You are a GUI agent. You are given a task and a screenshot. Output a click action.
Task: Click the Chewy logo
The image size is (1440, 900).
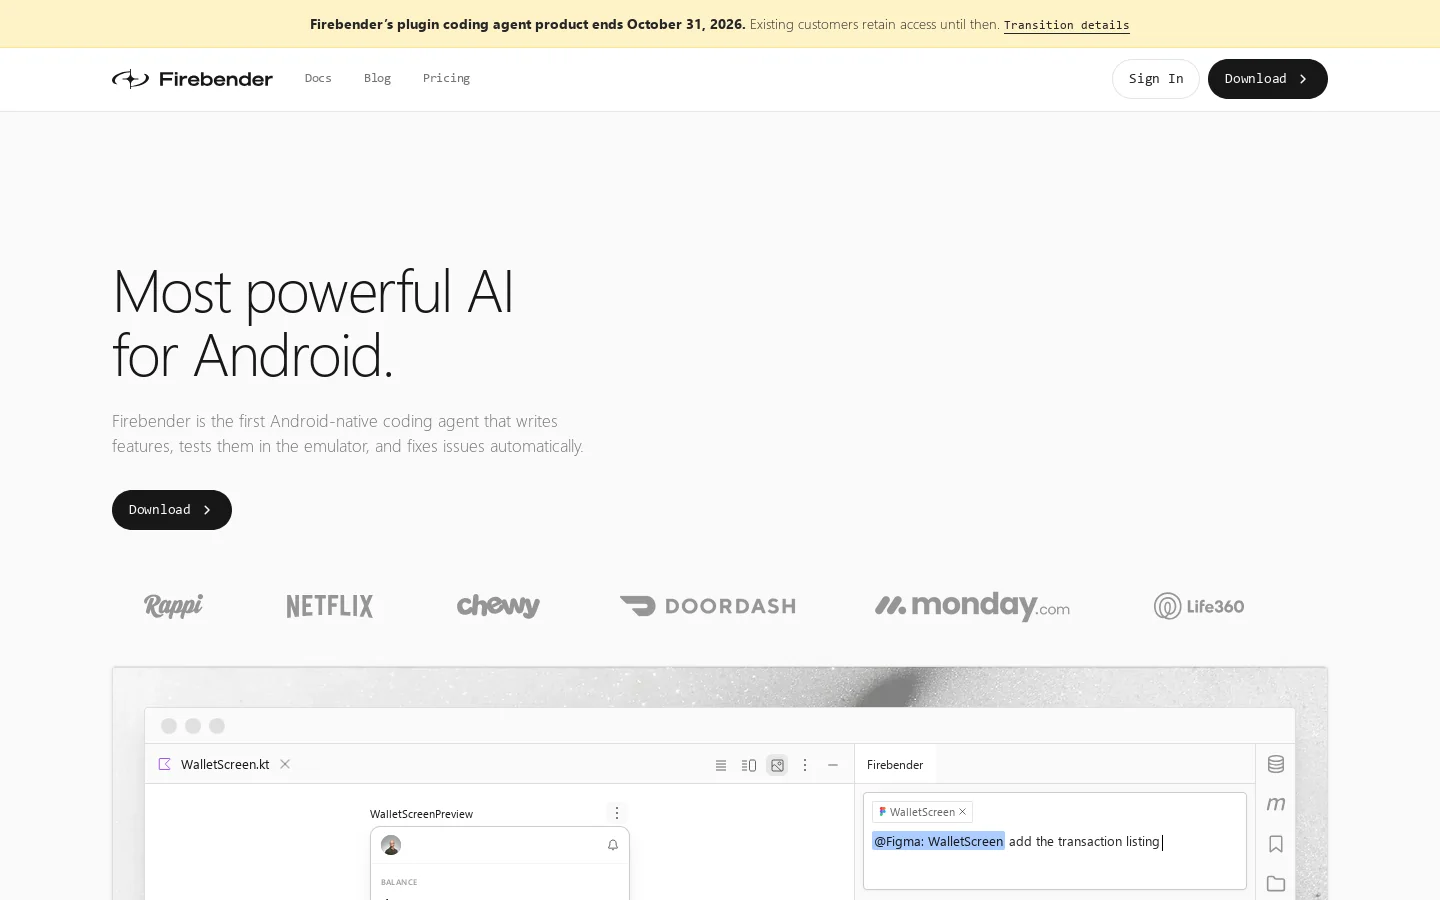click(x=498, y=606)
